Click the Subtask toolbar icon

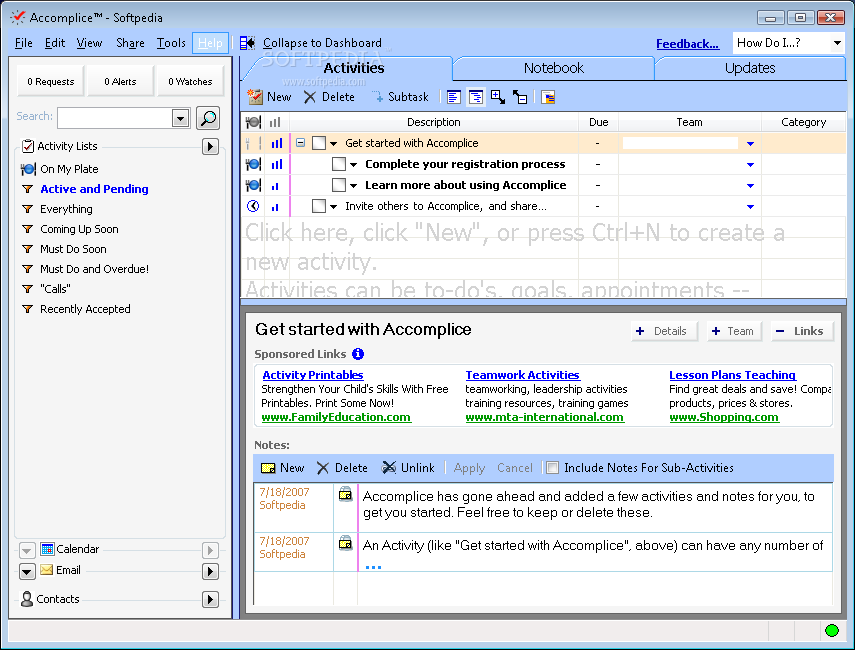pyautogui.click(x=377, y=97)
